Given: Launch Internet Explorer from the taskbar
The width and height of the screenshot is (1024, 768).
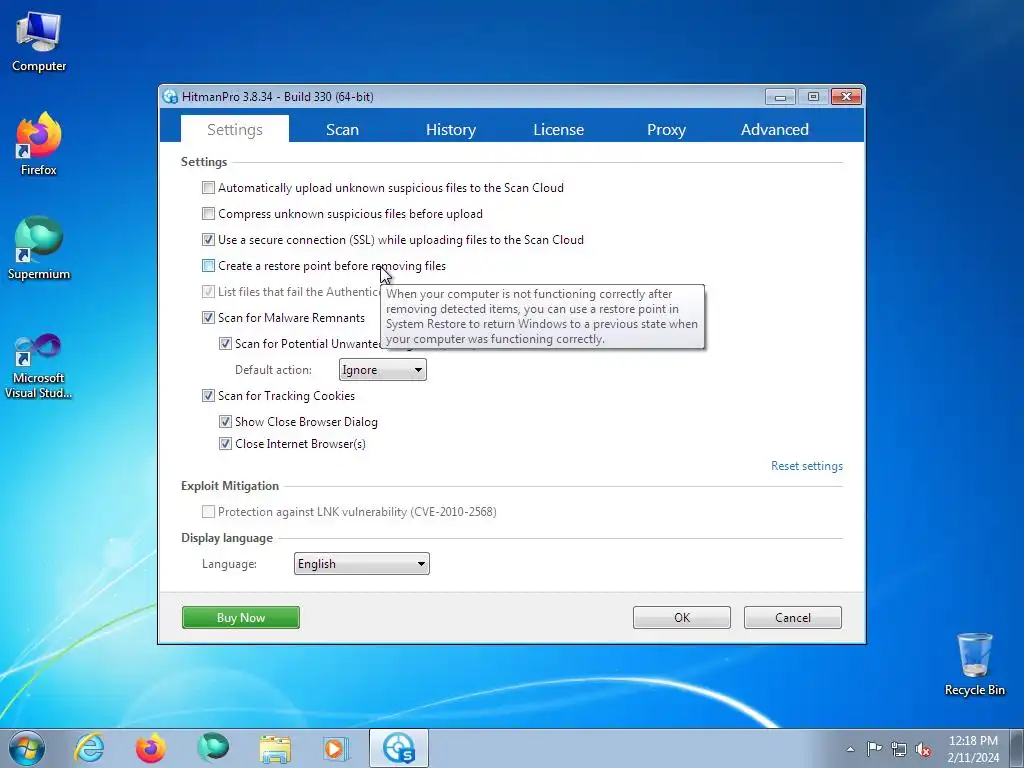Looking at the screenshot, I should click(89, 748).
